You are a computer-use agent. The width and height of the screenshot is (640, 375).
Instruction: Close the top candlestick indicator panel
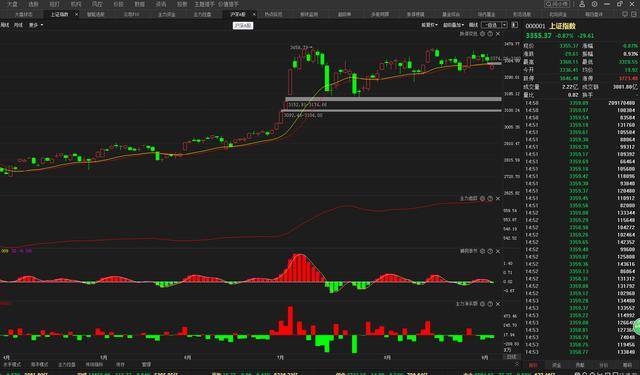point(498,34)
